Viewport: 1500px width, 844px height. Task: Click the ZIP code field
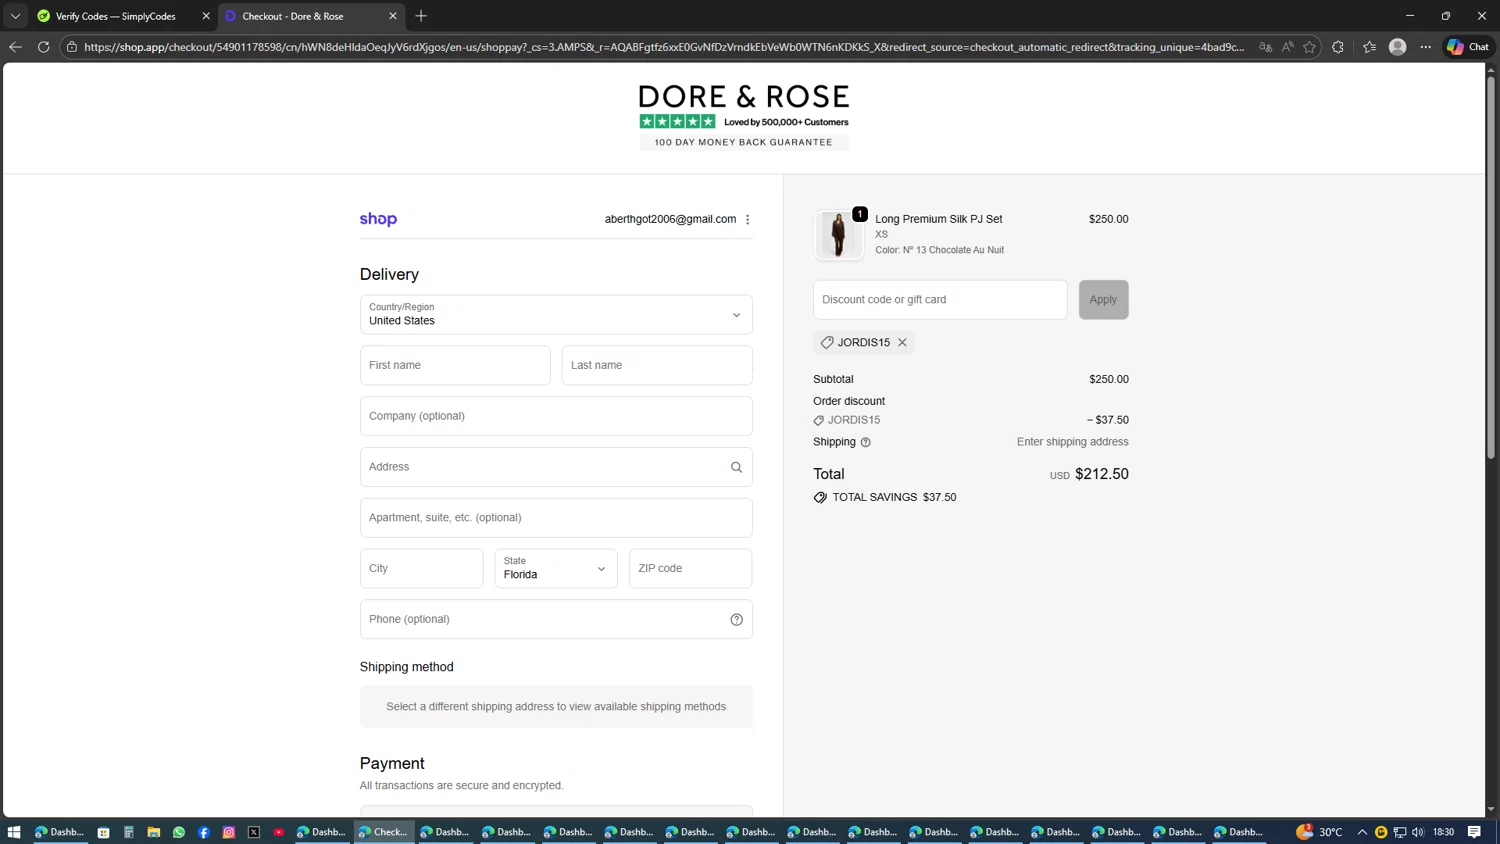[x=691, y=568]
